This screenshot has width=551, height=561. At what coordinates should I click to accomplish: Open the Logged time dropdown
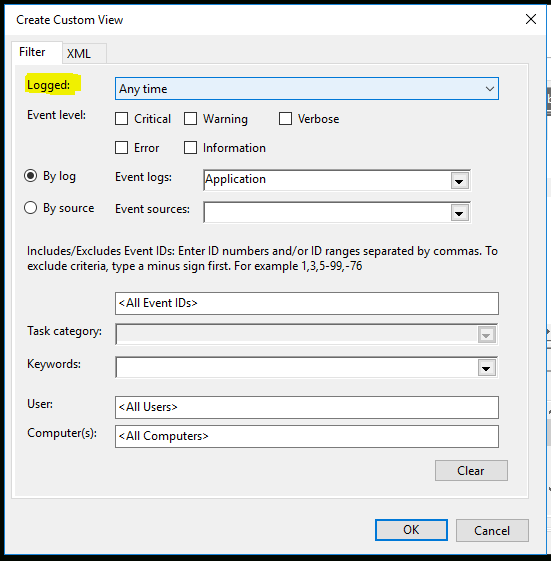307,88
